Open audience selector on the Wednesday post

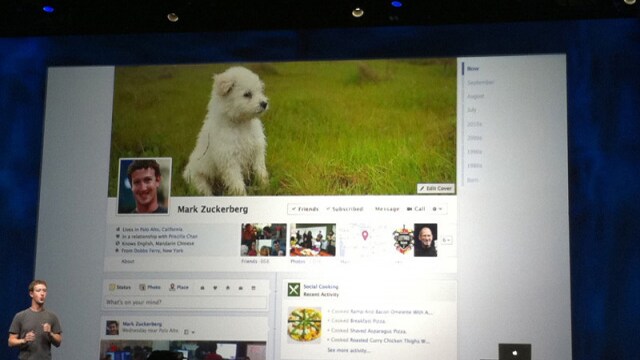189,332
